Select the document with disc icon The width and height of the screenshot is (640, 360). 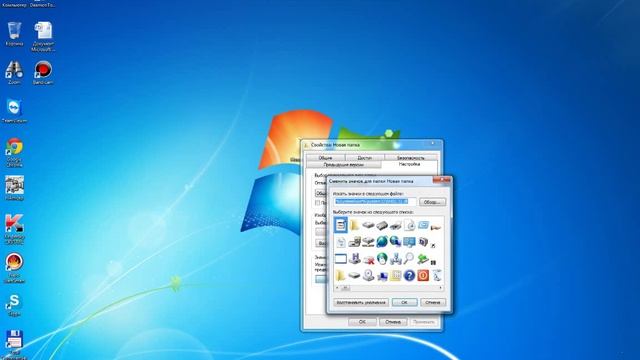(409, 225)
